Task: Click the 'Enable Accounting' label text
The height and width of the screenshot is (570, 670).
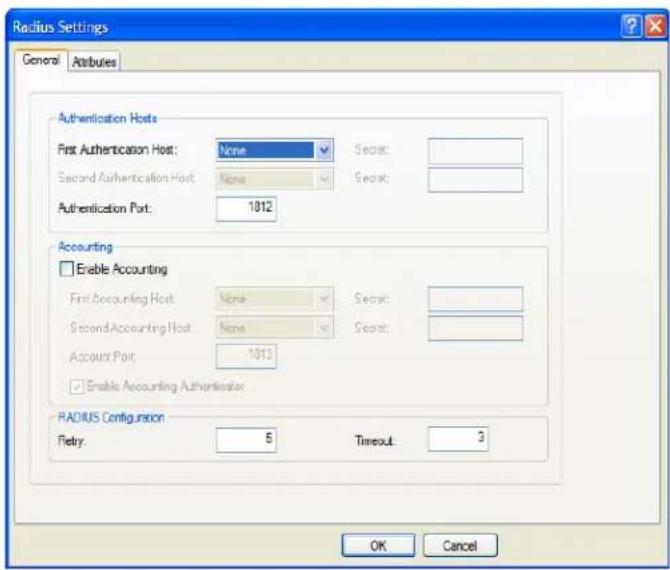Action: coord(122,269)
